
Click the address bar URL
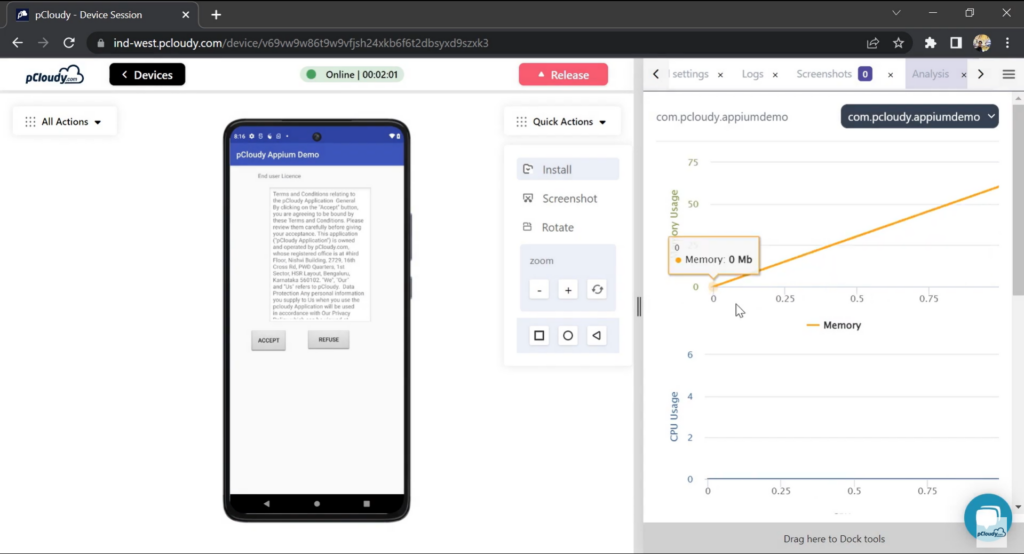tap(300, 43)
